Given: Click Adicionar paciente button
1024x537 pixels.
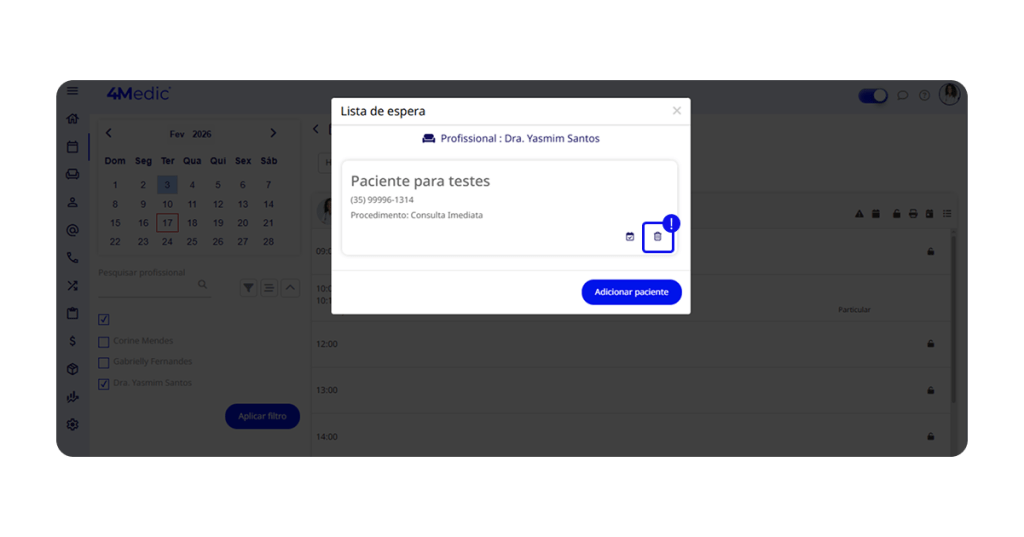Looking at the screenshot, I should click(x=632, y=292).
